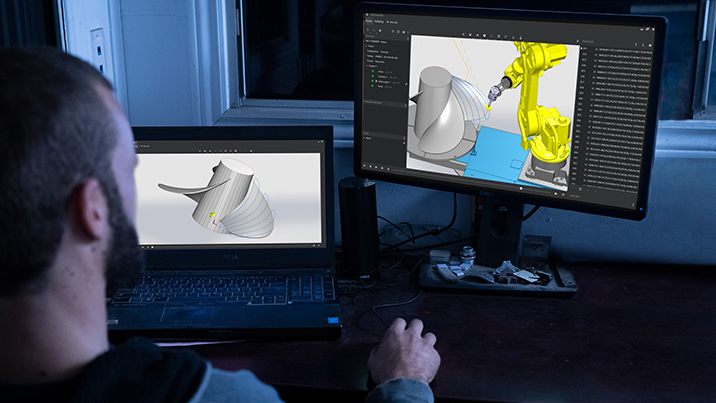Toggle the green status dot of the first operation

tap(373, 71)
